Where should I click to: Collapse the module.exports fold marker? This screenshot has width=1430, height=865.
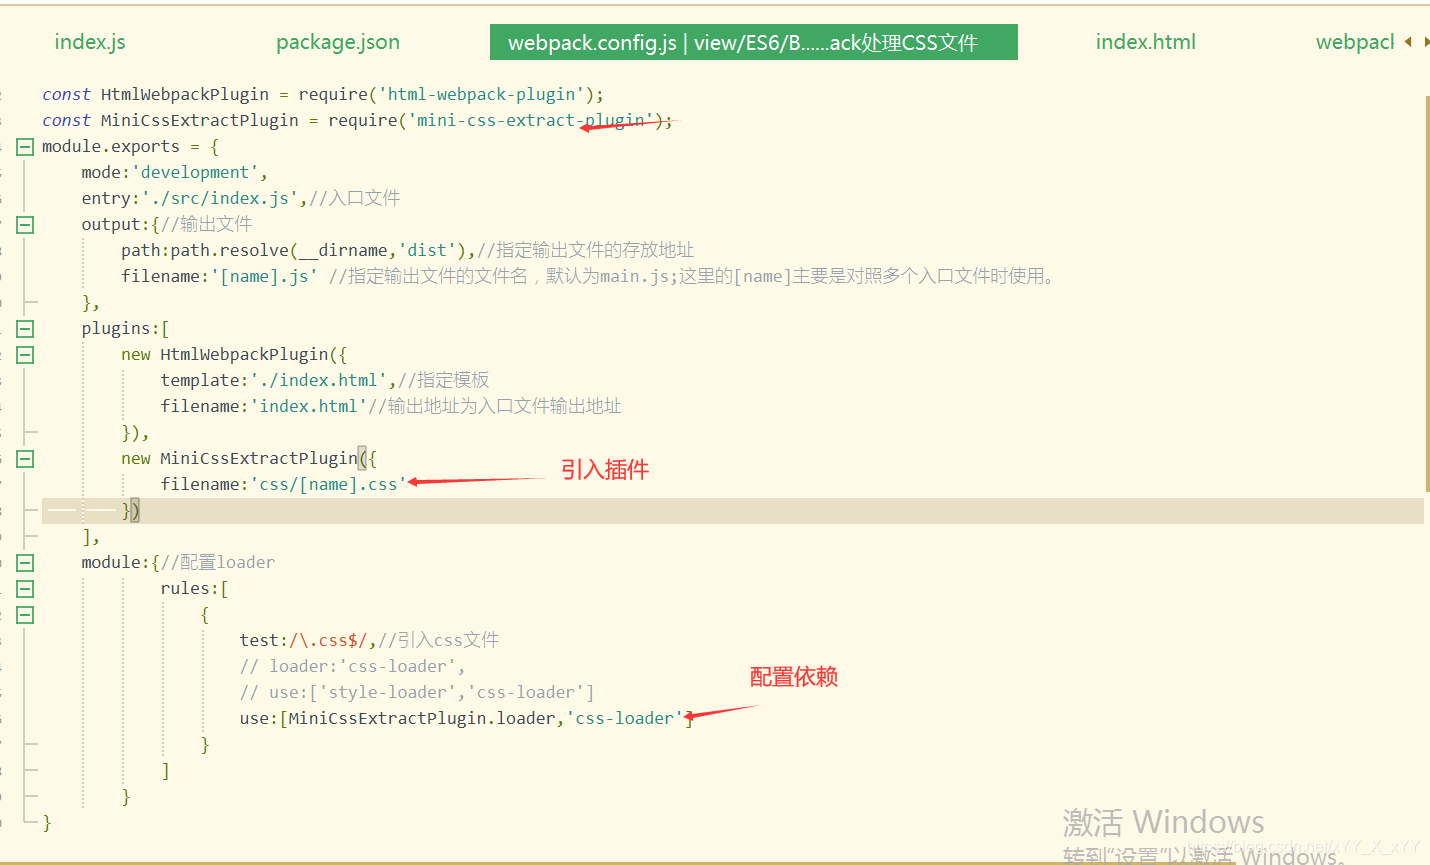point(25,147)
